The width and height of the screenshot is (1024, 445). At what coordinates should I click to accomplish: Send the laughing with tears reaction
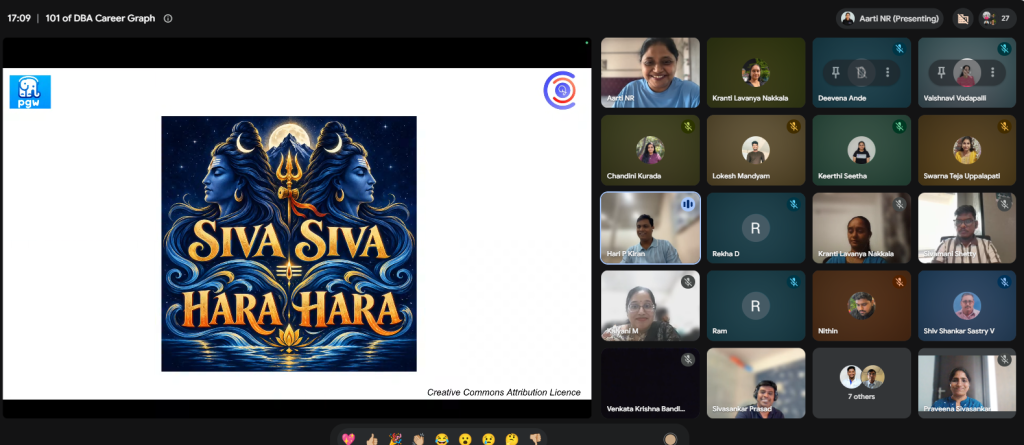(x=442, y=439)
